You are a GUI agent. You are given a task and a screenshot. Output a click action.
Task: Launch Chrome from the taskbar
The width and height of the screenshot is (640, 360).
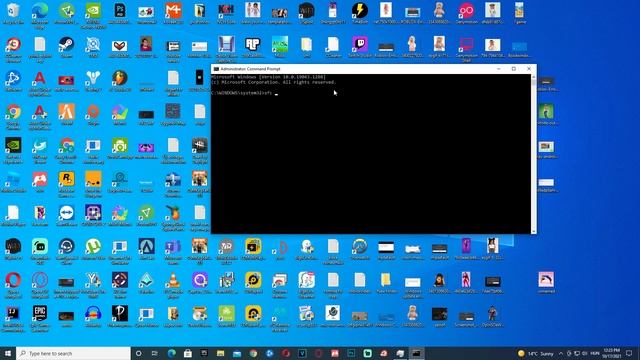click(253, 353)
